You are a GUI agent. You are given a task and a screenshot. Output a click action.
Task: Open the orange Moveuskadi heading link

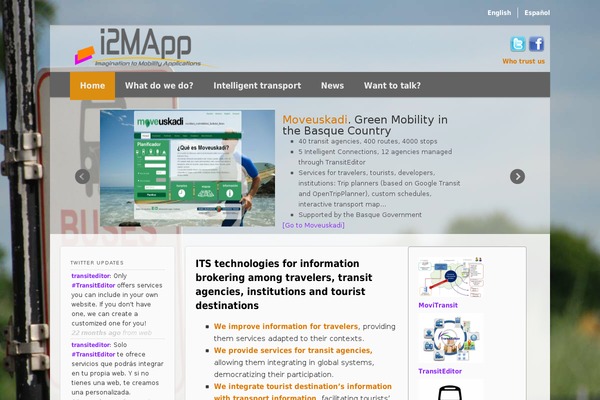pos(315,120)
